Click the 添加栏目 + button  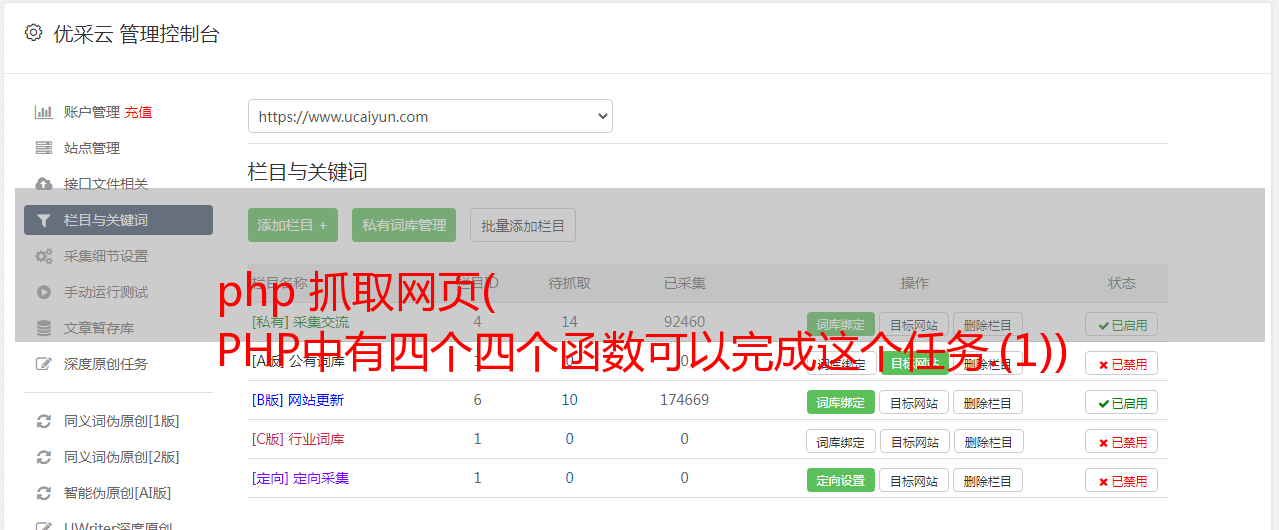(x=293, y=225)
